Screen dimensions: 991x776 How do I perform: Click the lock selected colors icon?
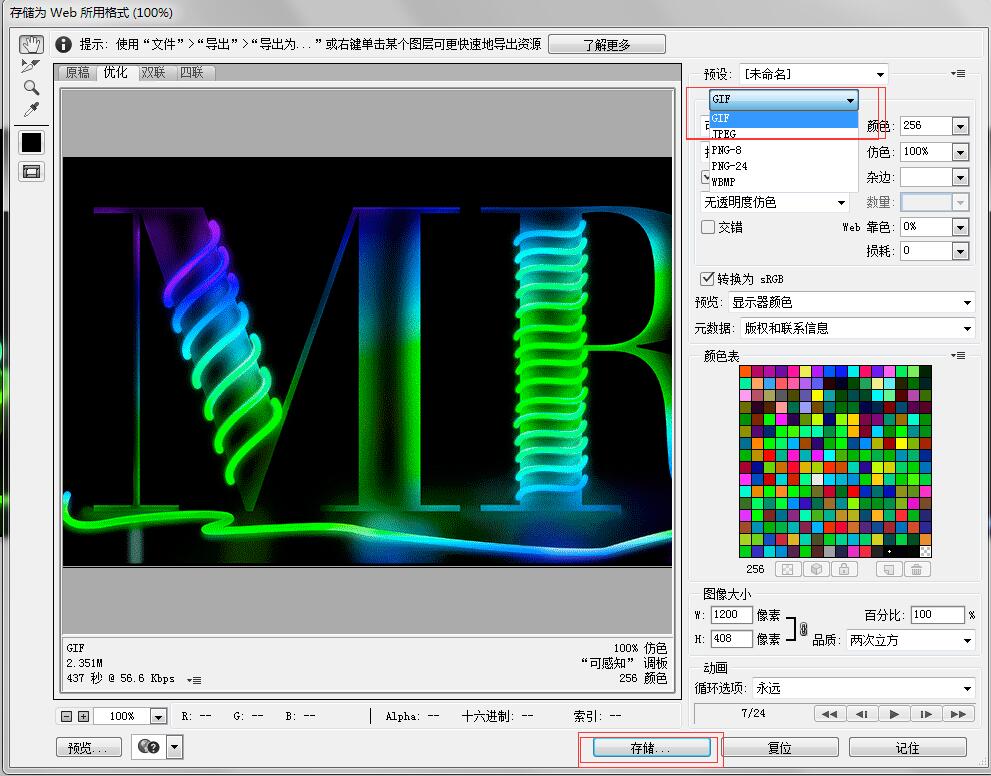[844, 569]
